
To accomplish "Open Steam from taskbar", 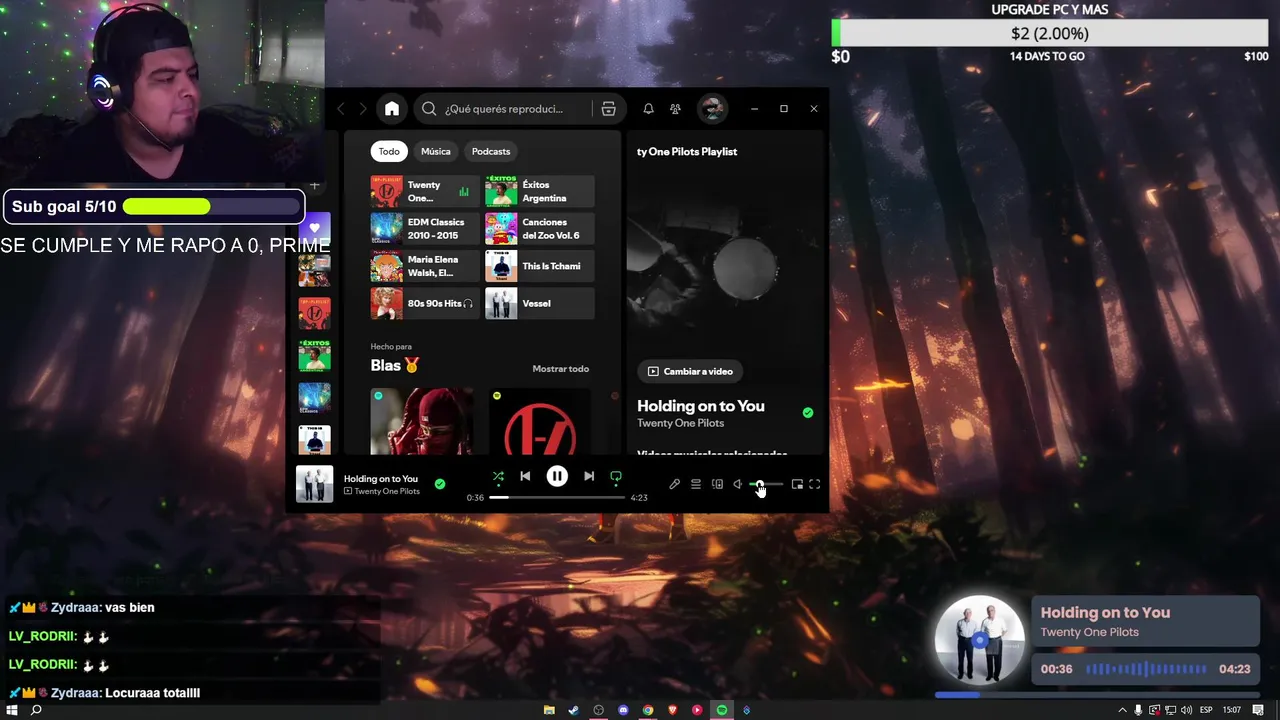I will 573,710.
